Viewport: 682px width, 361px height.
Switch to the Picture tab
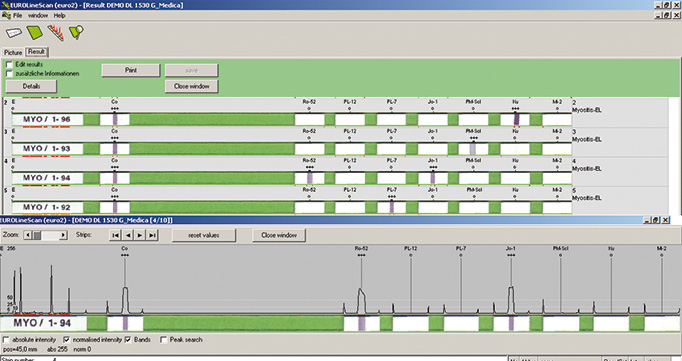coord(13,52)
